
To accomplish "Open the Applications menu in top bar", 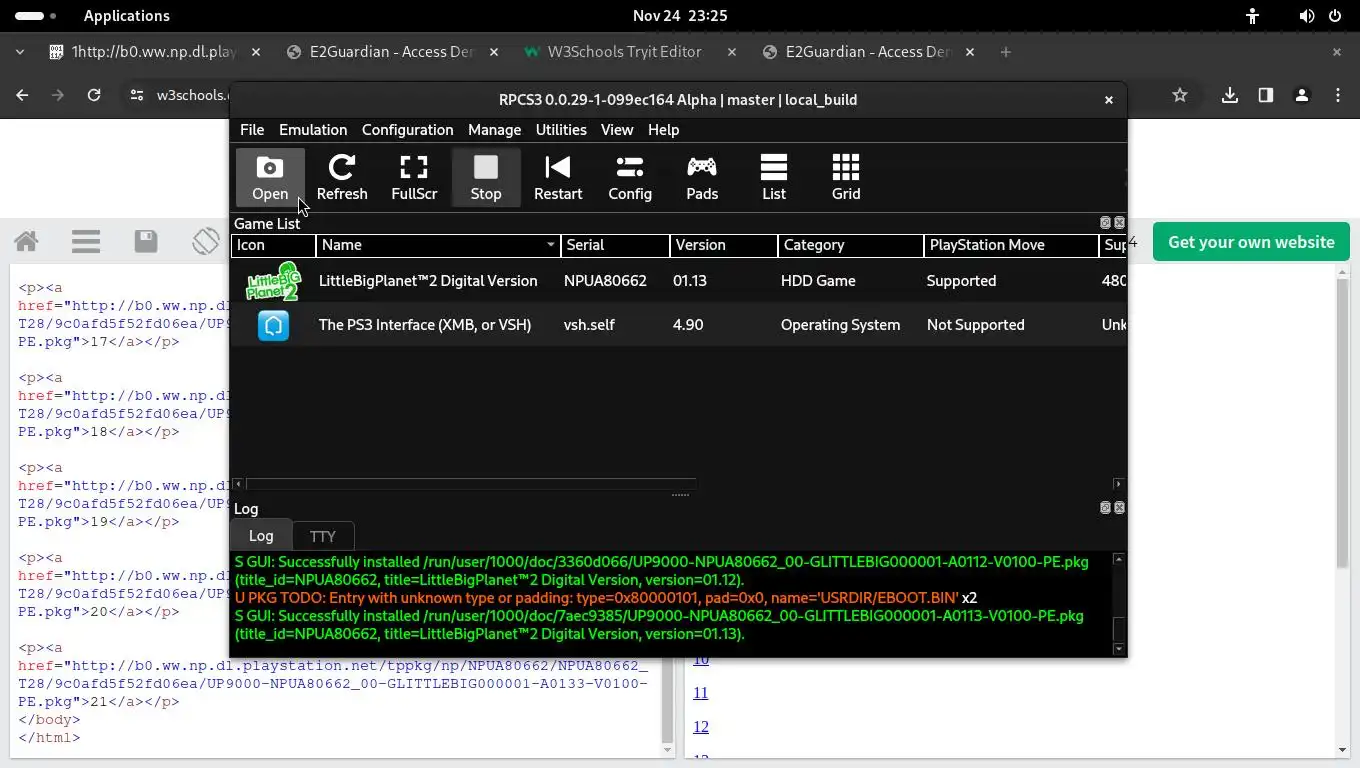I will 127,16.
